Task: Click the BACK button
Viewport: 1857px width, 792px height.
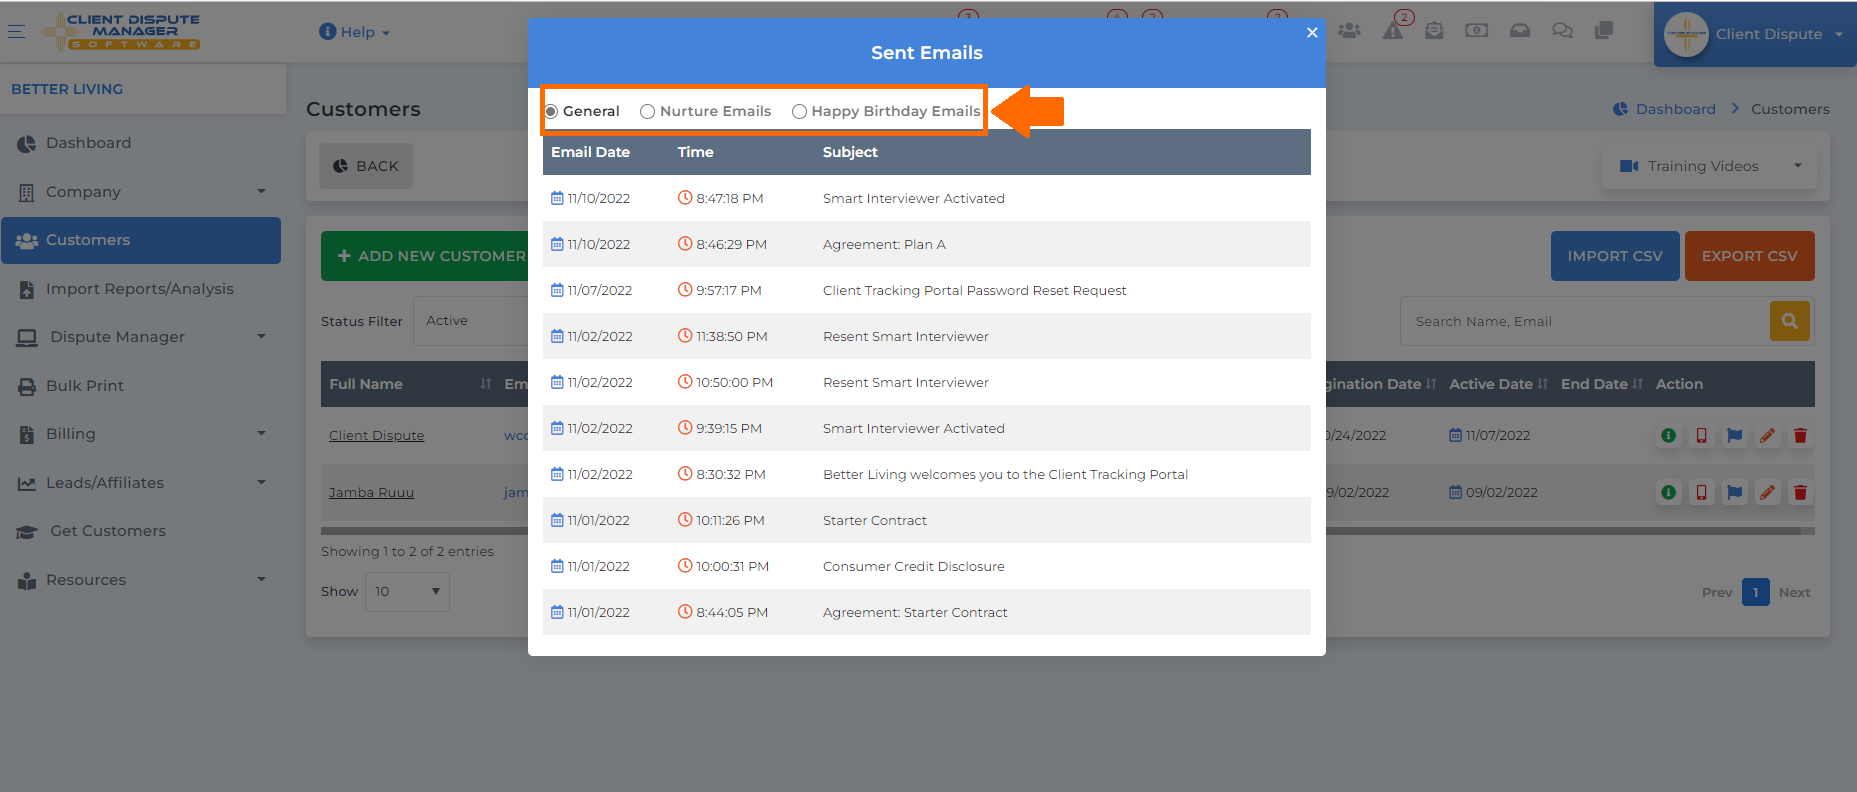Action: point(365,166)
